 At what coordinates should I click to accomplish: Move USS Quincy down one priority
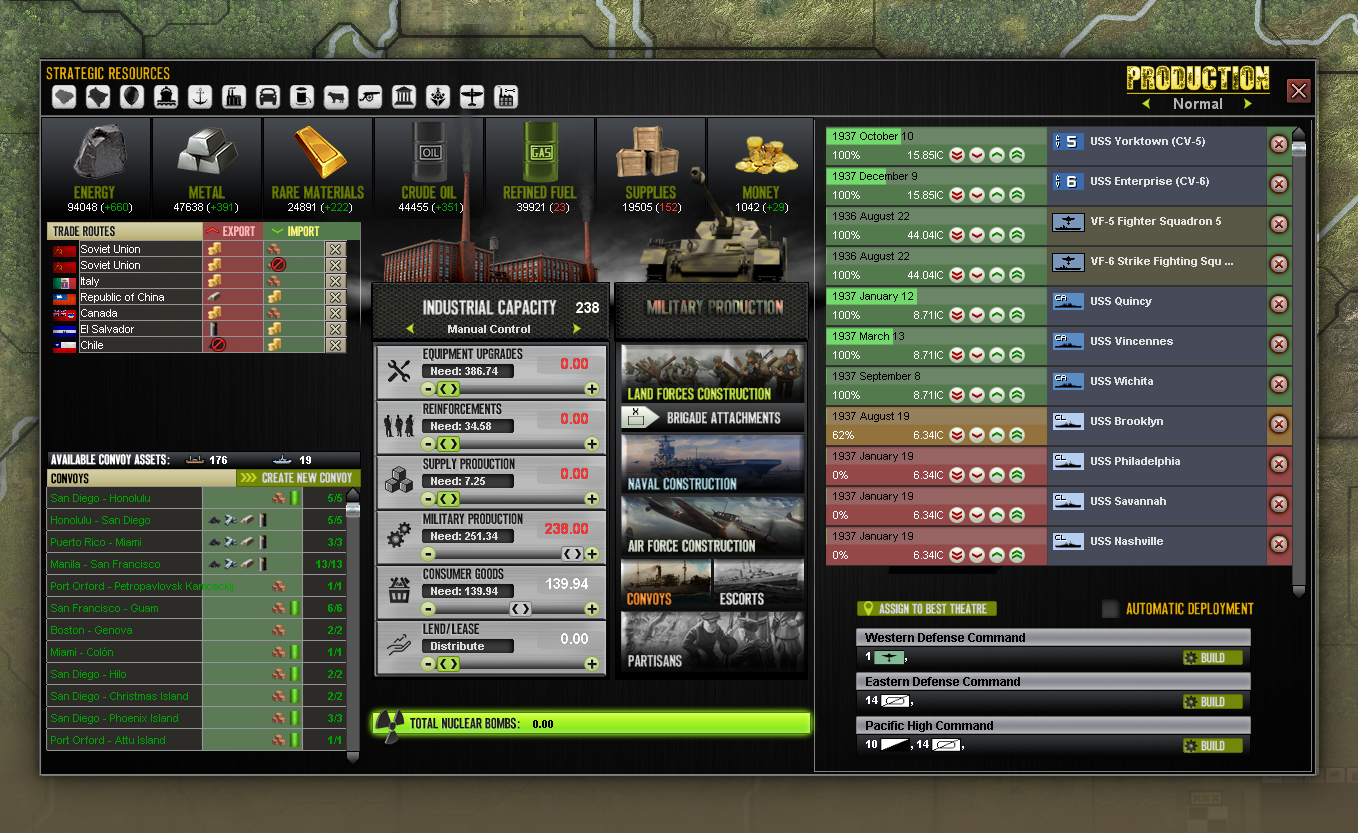(x=977, y=315)
